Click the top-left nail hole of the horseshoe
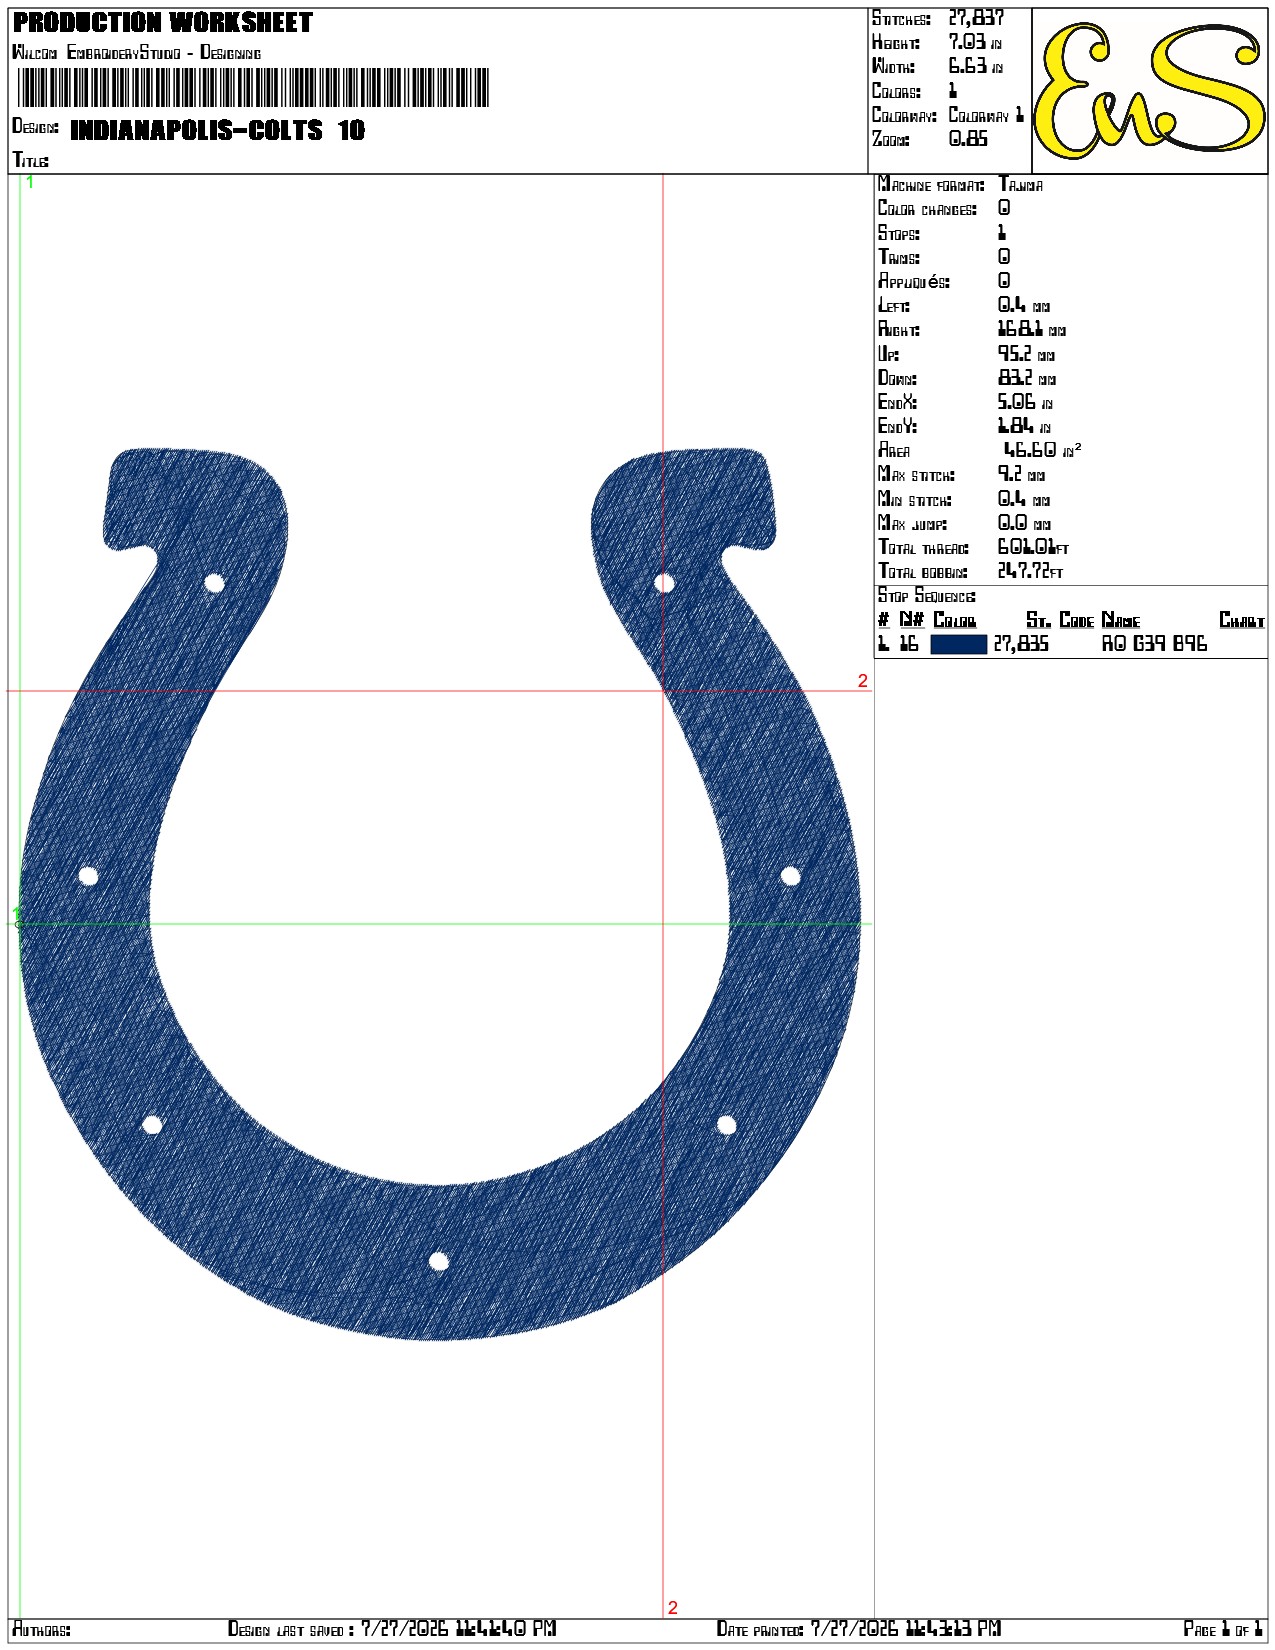1275x1650 pixels. (214, 583)
